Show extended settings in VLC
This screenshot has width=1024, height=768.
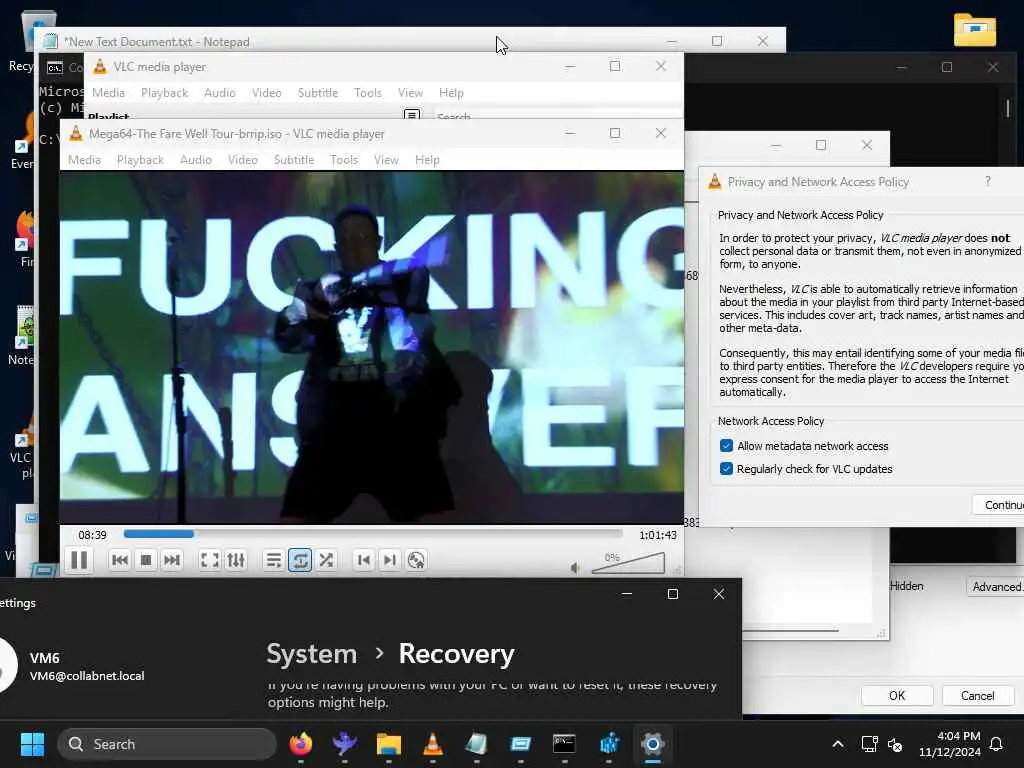coord(236,560)
